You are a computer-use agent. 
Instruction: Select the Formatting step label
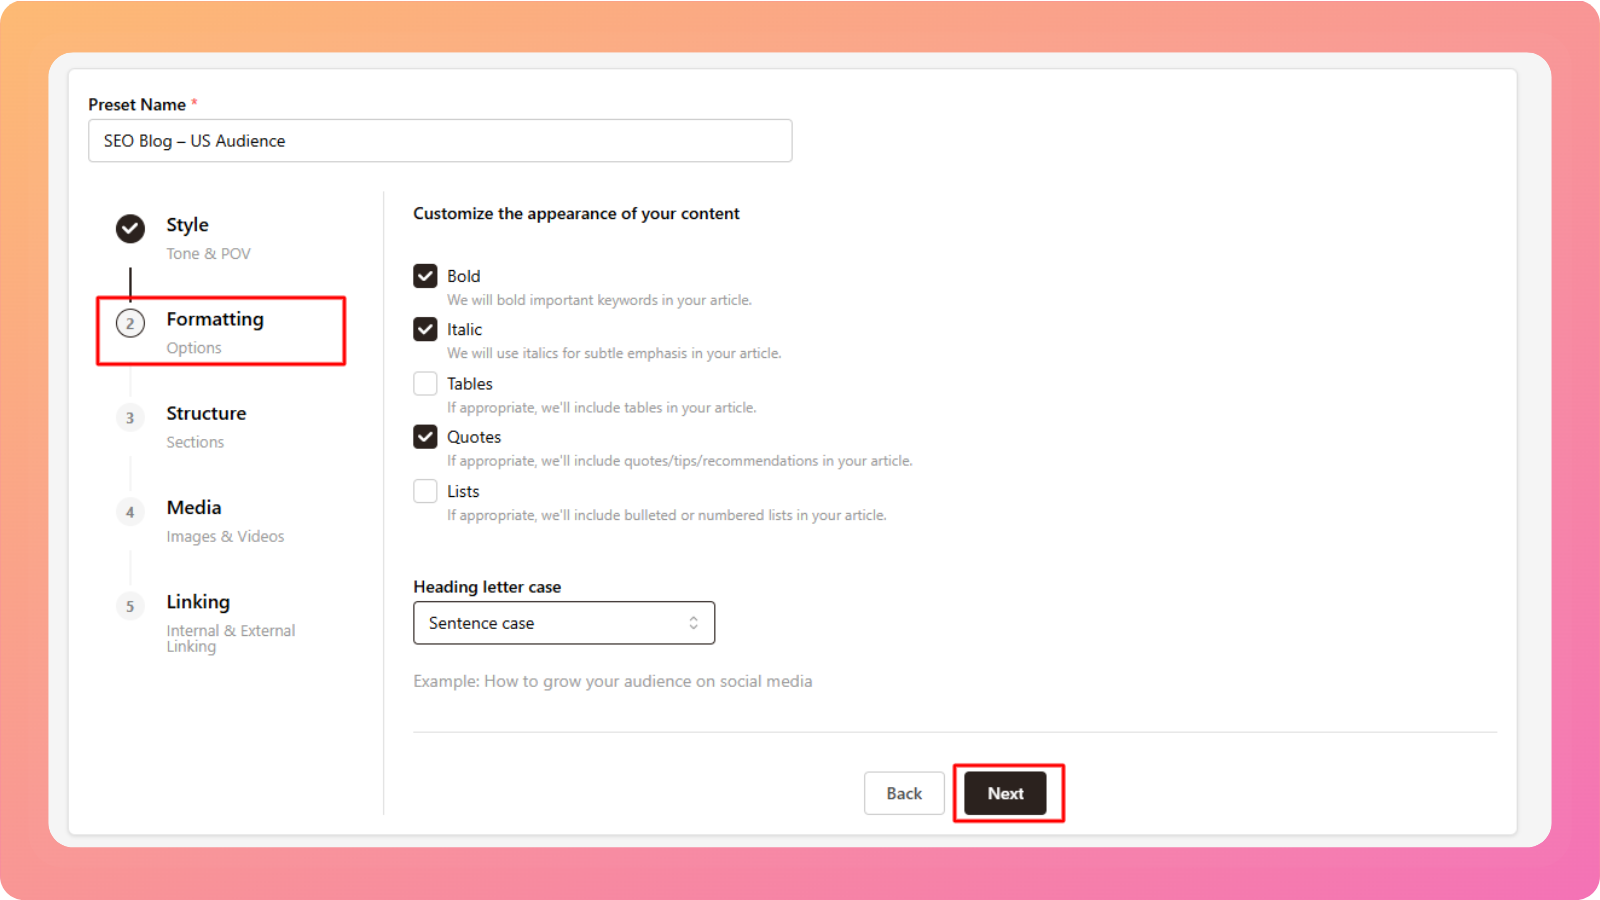pyautogui.click(x=215, y=319)
